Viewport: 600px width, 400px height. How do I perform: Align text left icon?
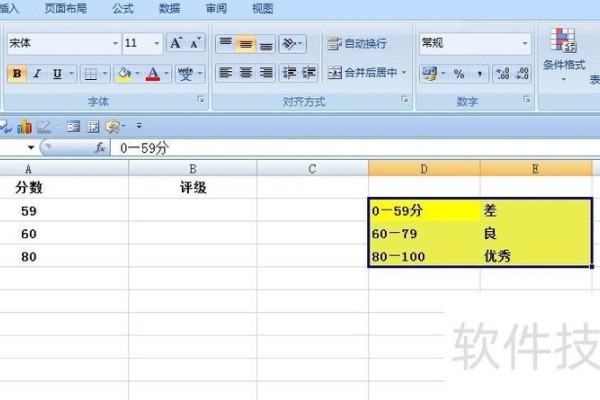point(225,73)
